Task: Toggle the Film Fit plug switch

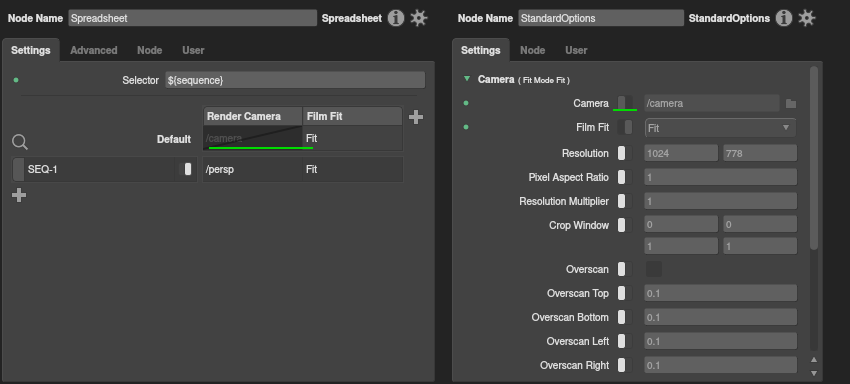Action: coord(624,127)
